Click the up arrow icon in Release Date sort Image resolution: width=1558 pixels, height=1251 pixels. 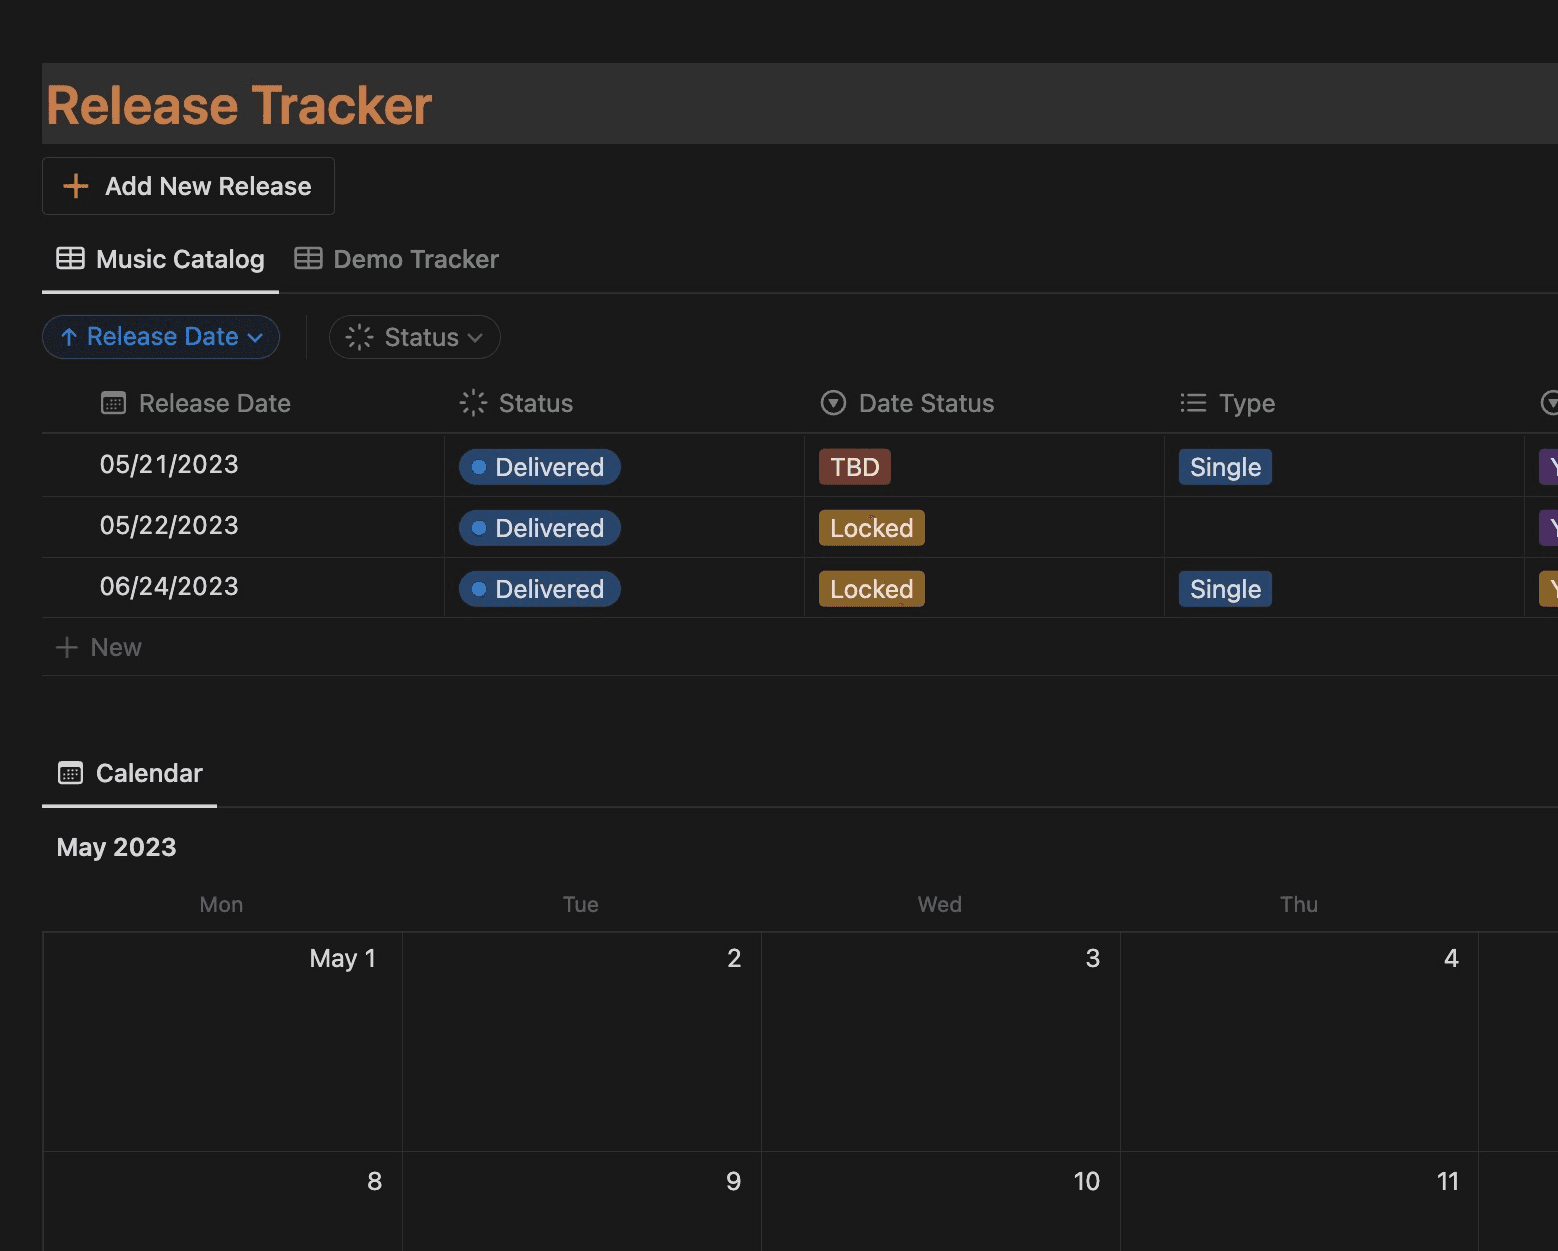69,337
